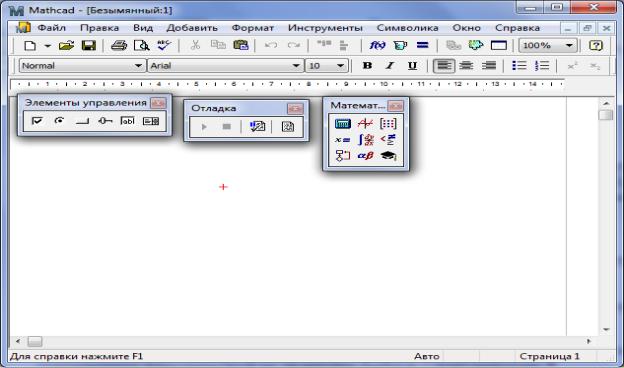Open Print Preview icon

141,45
